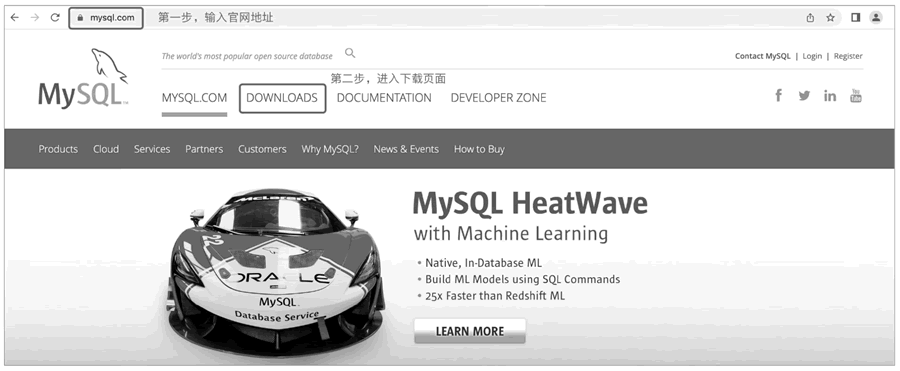This screenshot has height=371, width=900.
Task: Open the Products menu
Action: [x=58, y=149]
